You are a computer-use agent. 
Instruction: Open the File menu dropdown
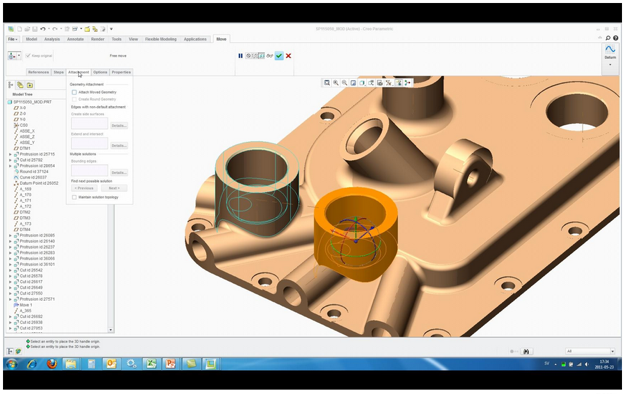[x=13, y=39]
